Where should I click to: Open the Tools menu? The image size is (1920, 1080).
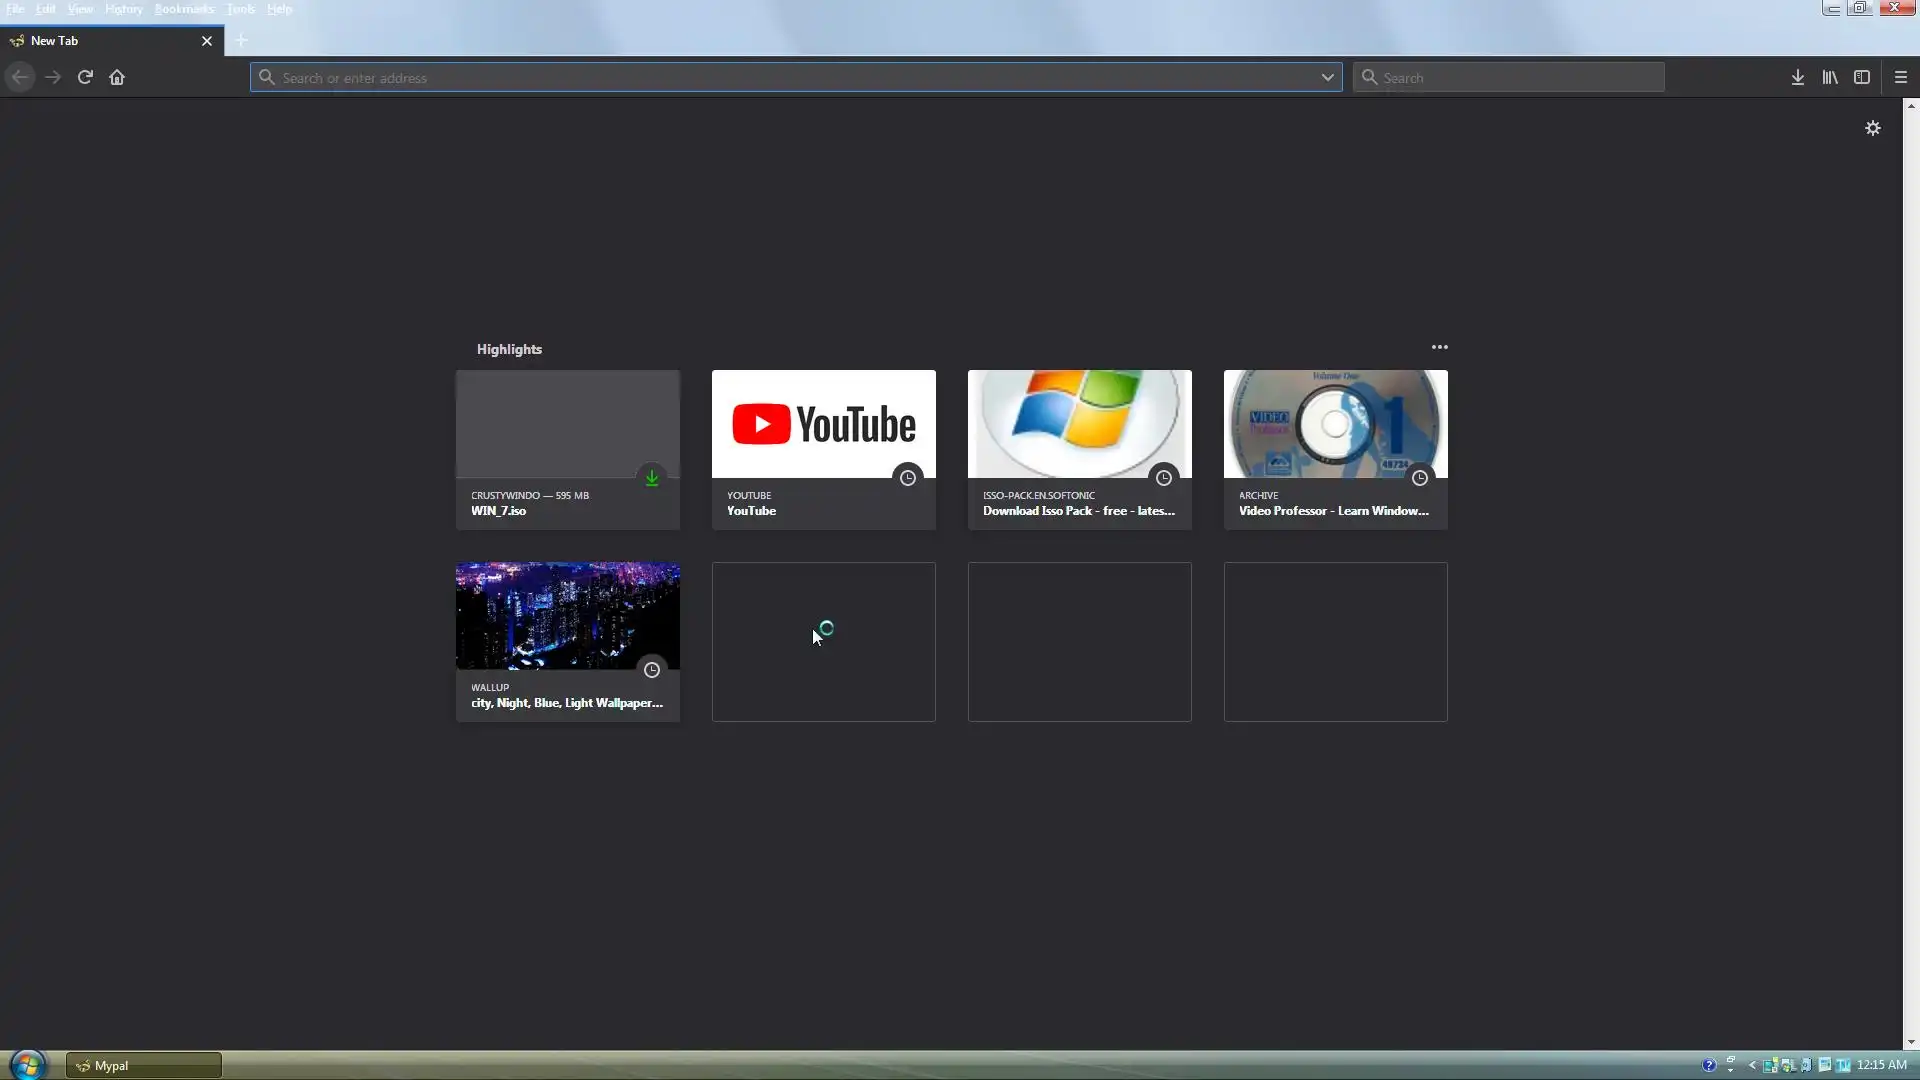click(x=240, y=9)
